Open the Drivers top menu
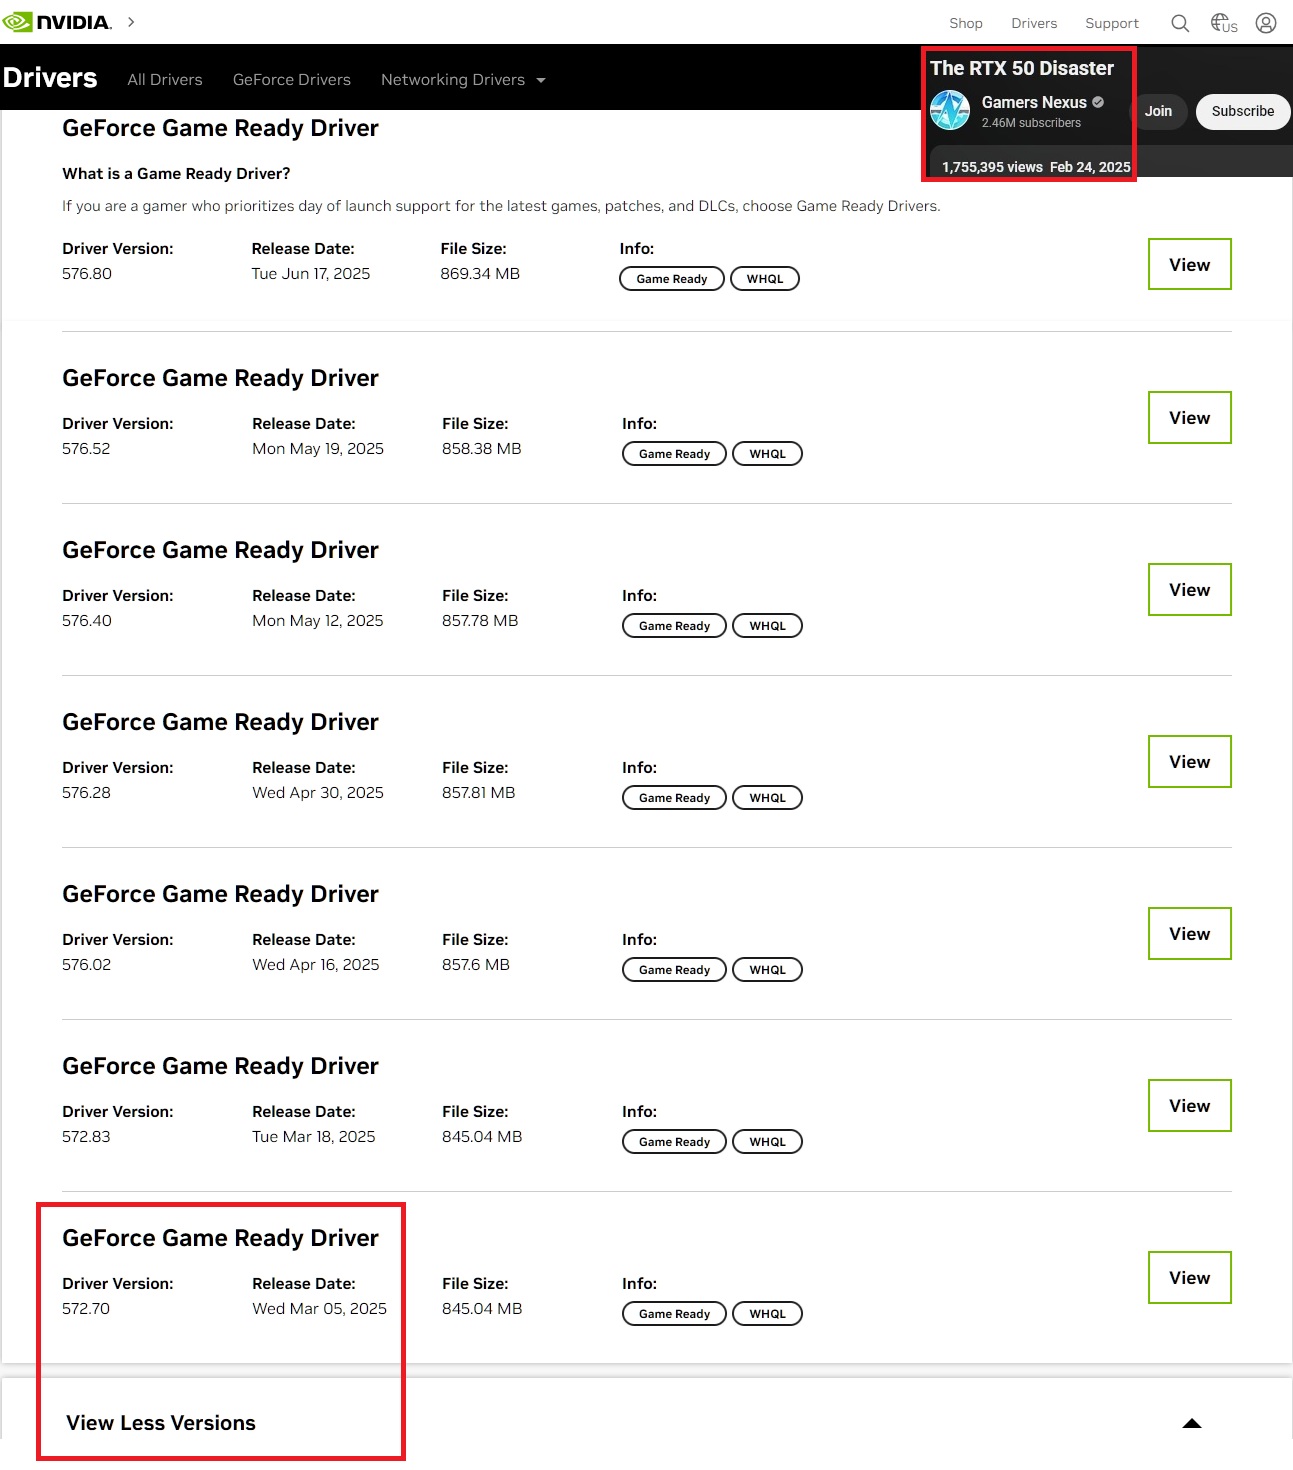Screen dimensions: 1293x1470 (1034, 23)
